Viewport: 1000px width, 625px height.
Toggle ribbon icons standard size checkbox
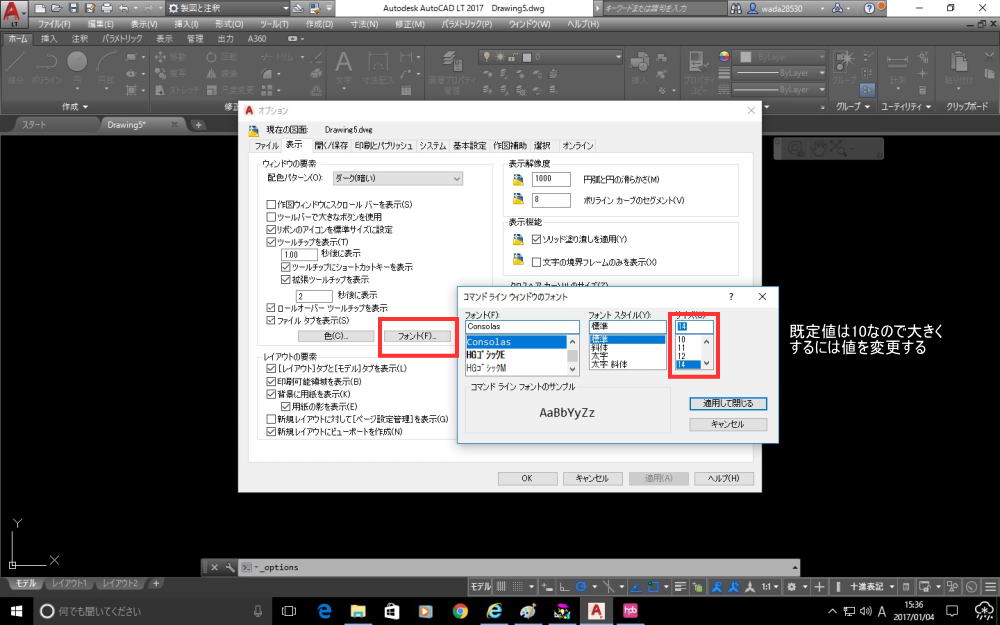pos(271,230)
